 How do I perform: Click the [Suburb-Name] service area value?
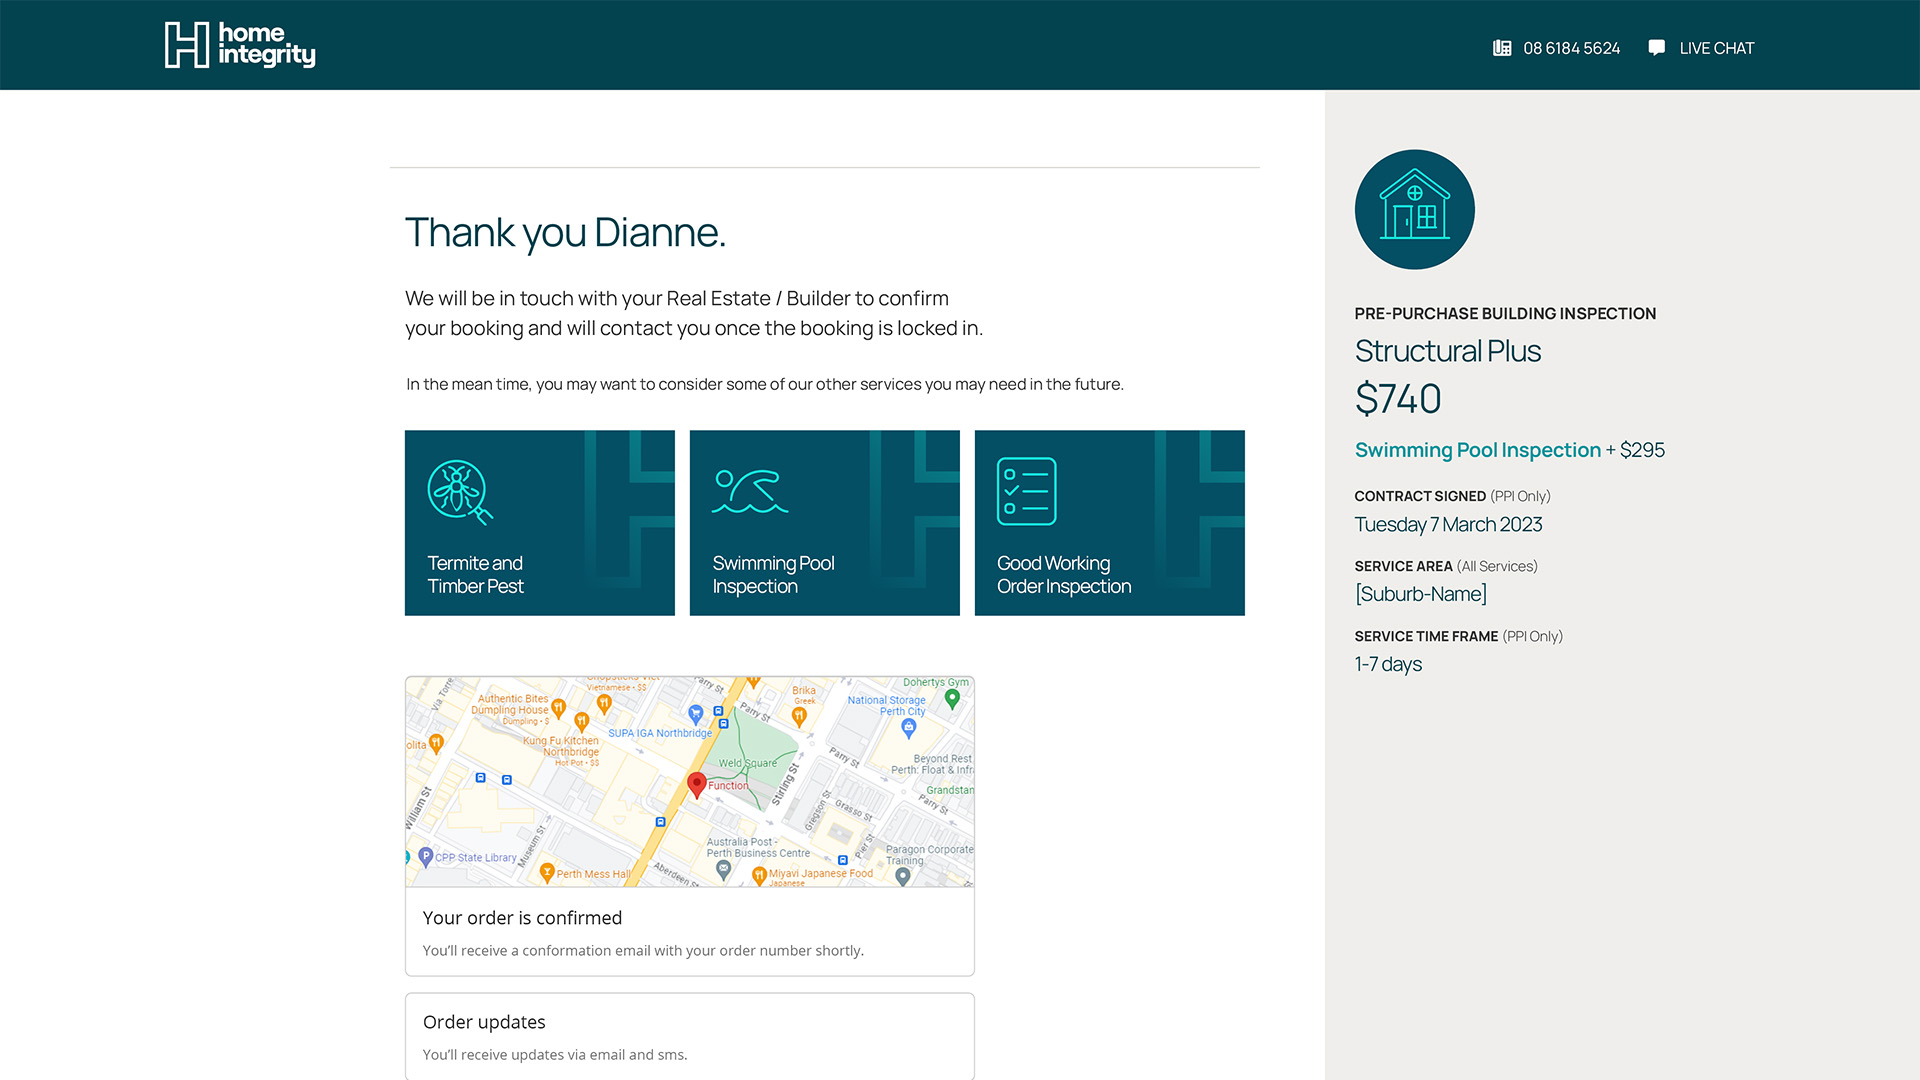point(1421,594)
